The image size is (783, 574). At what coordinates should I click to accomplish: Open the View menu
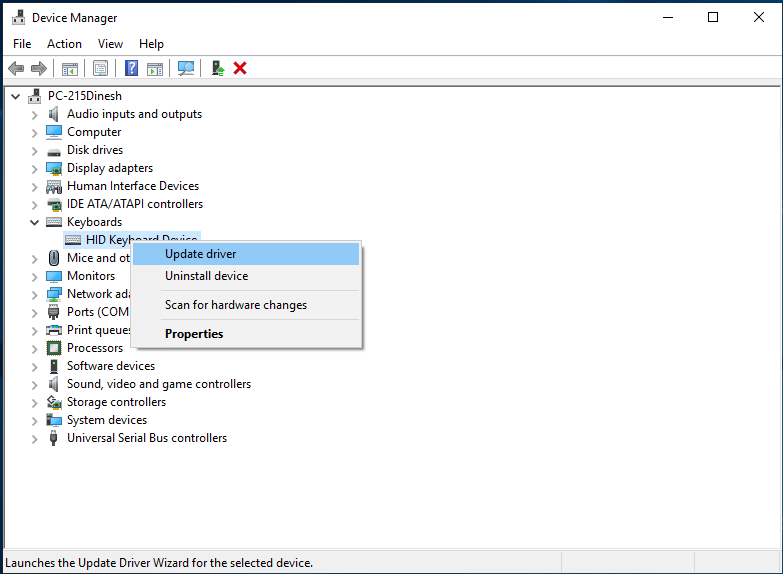[110, 44]
